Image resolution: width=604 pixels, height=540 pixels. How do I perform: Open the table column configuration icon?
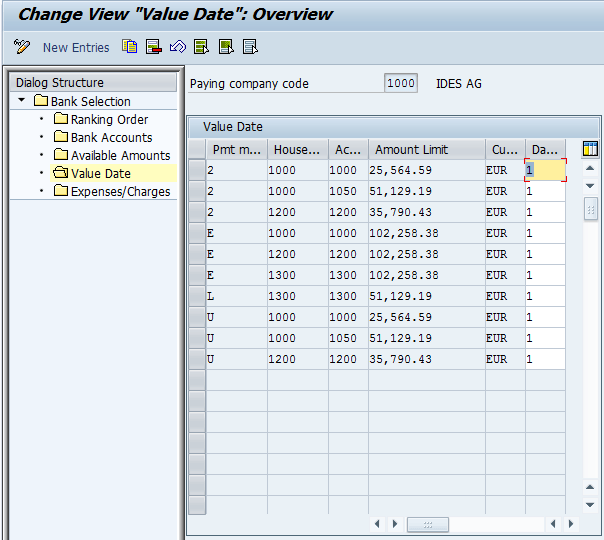[x=590, y=149]
